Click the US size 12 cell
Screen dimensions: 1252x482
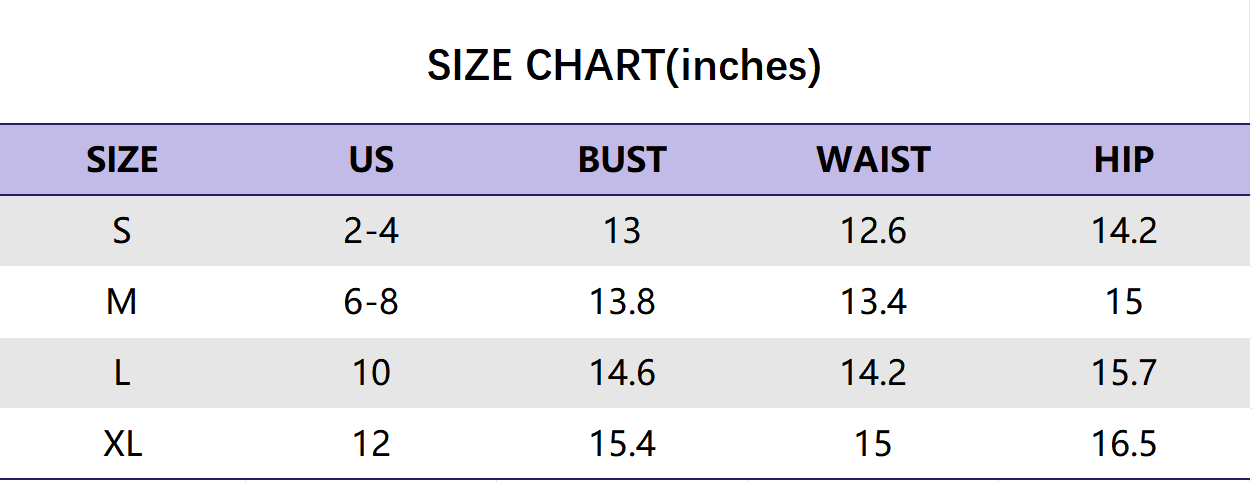pos(371,443)
